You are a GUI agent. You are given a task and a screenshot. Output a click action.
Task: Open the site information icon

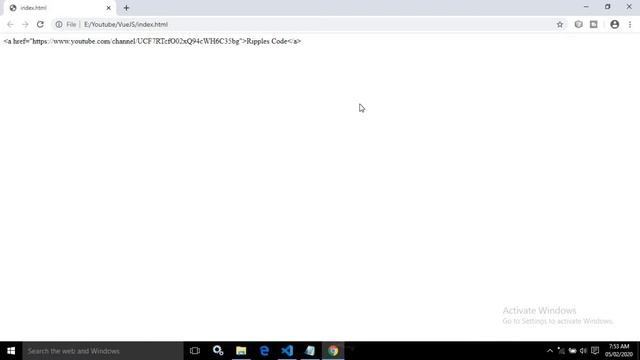59,24
